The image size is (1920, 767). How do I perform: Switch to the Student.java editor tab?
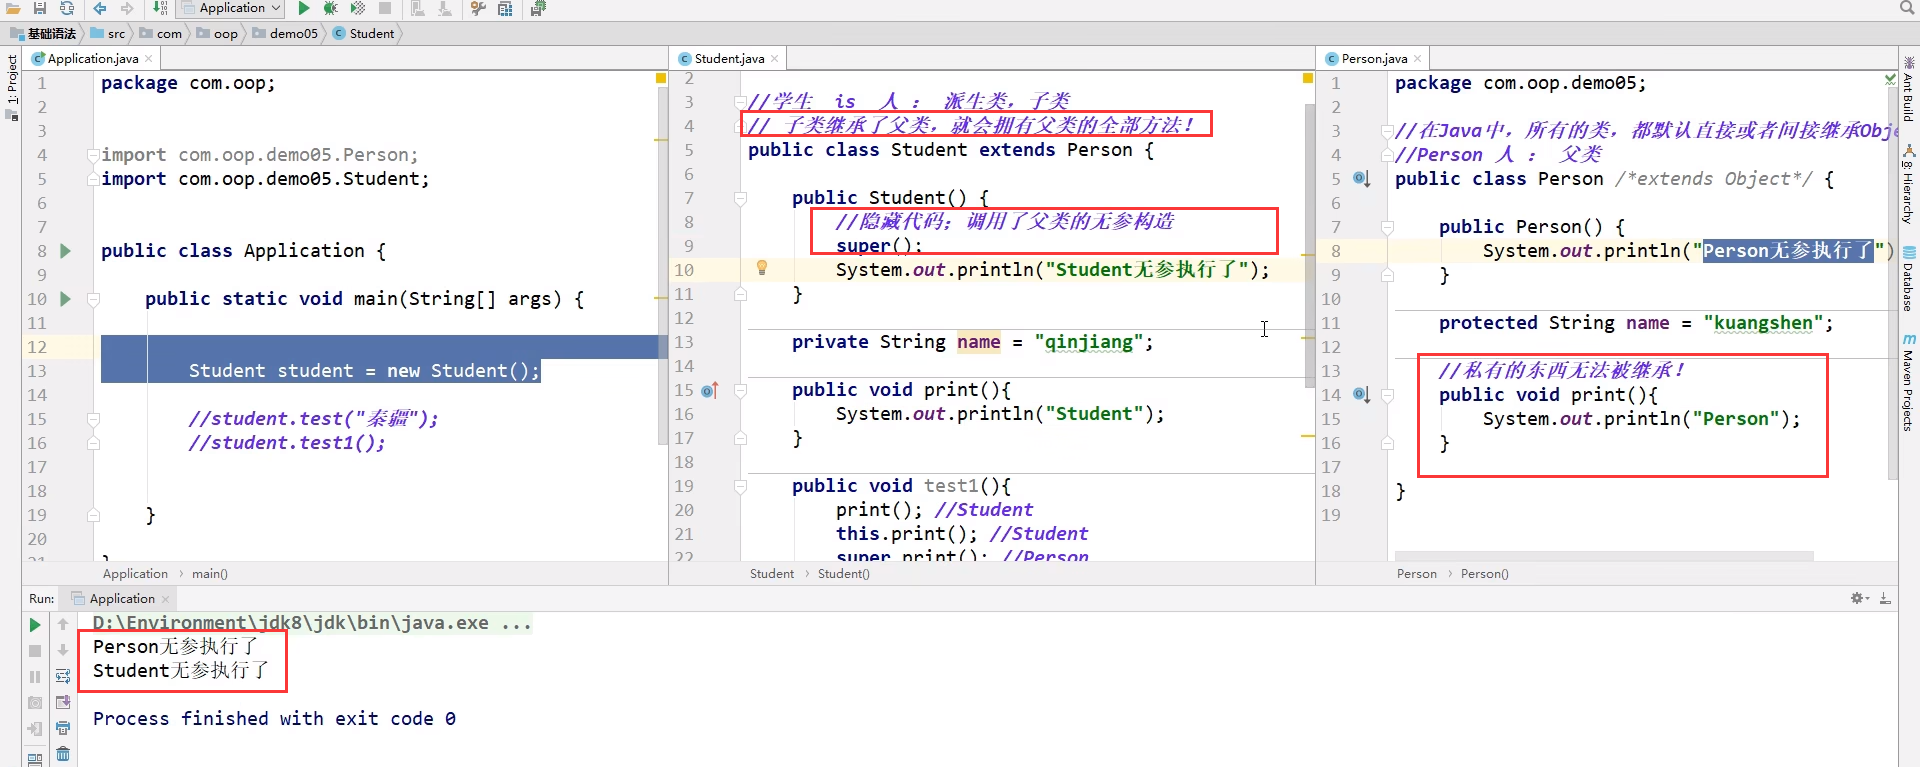pos(729,59)
